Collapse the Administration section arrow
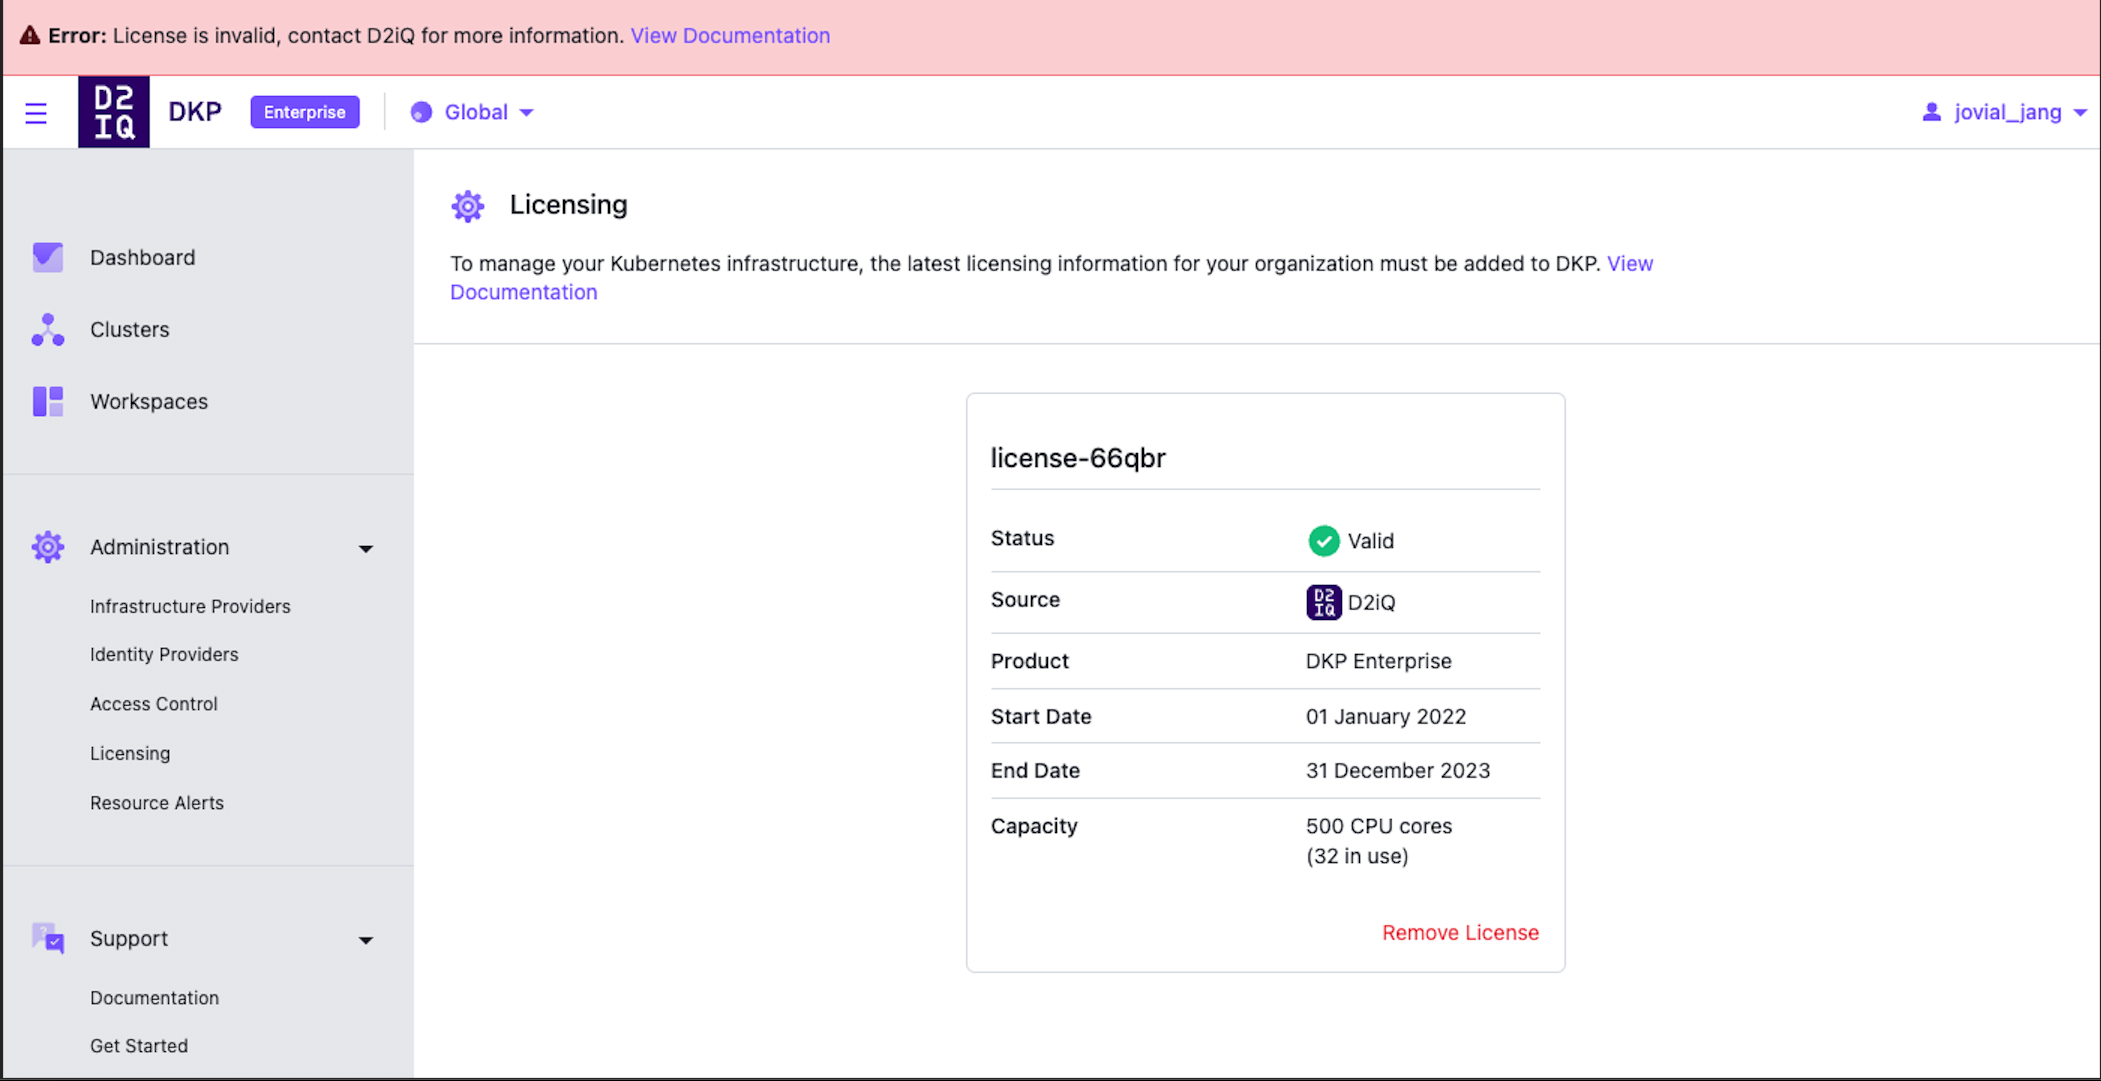The image size is (2101, 1081). pos(366,548)
